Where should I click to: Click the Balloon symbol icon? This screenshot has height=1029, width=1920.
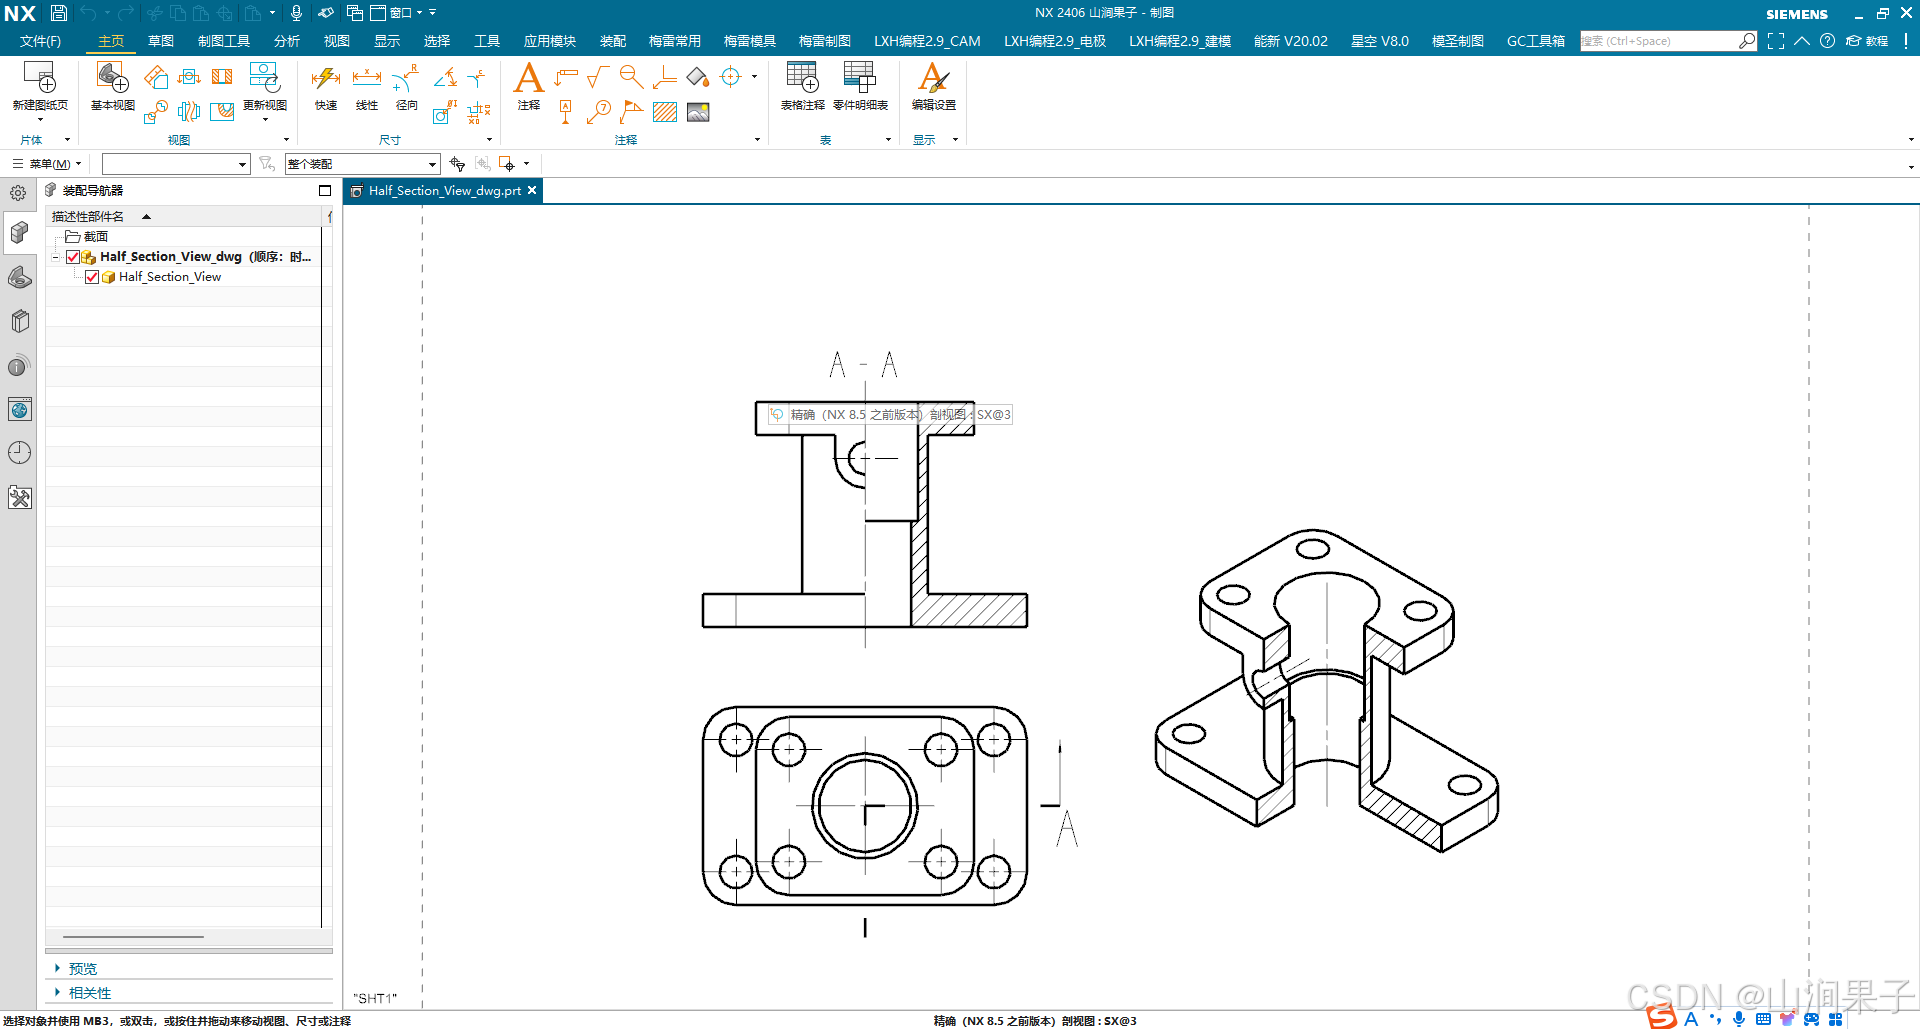(599, 112)
